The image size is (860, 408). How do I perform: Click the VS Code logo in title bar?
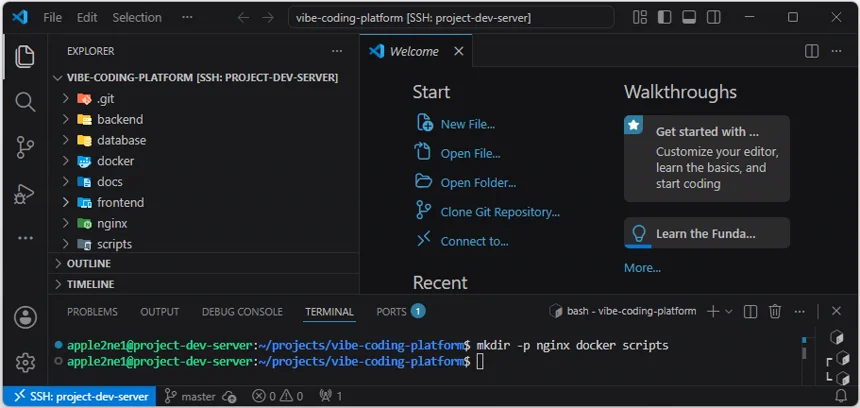[20, 18]
